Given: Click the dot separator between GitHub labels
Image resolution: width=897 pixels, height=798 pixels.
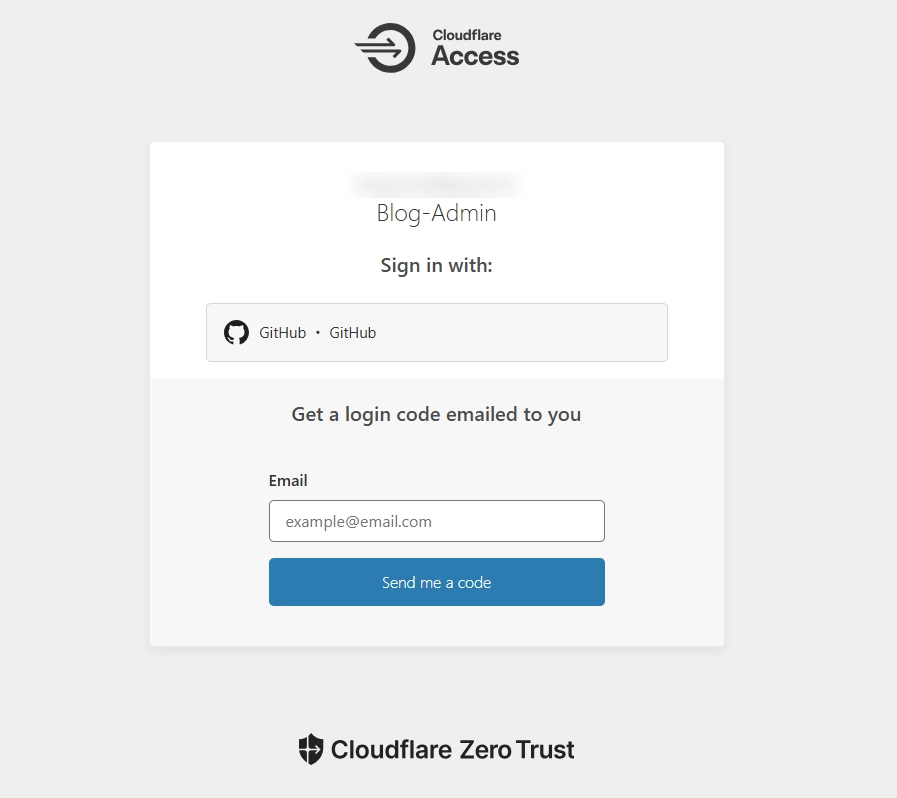Looking at the screenshot, I should click(318, 333).
